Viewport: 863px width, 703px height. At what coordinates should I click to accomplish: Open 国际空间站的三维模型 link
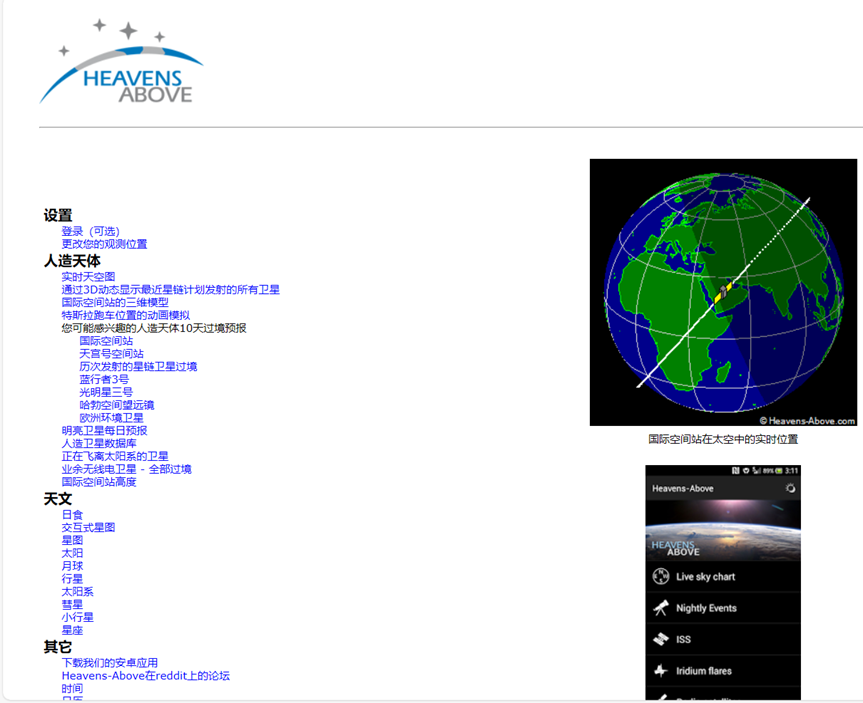tap(115, 302)
